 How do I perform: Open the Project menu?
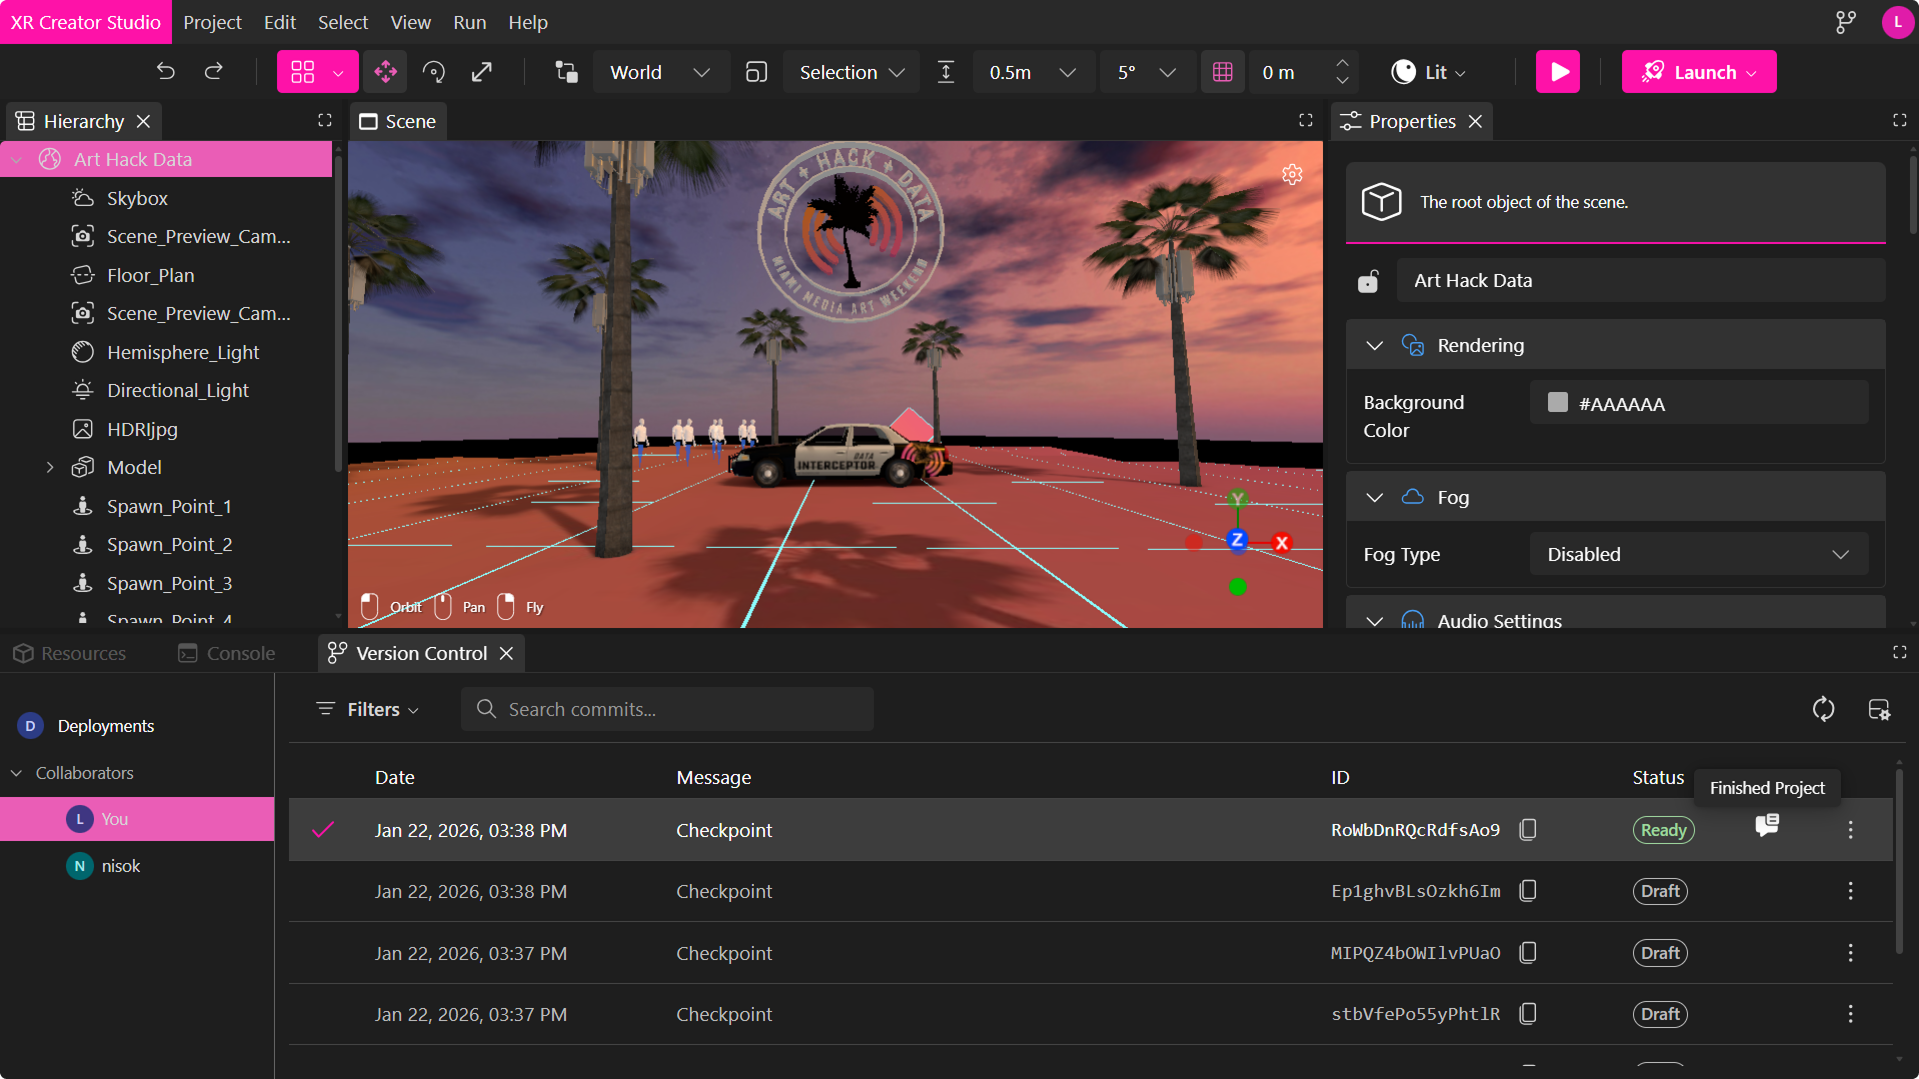pyautogui.click(x=212, y=22)
